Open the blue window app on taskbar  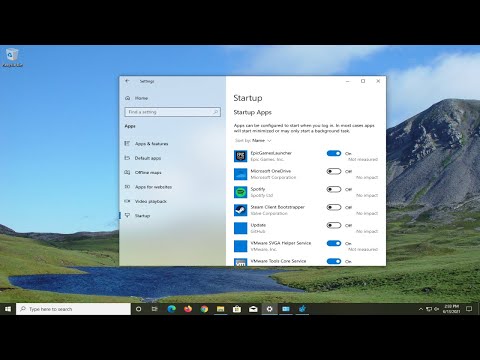point(286,309)
